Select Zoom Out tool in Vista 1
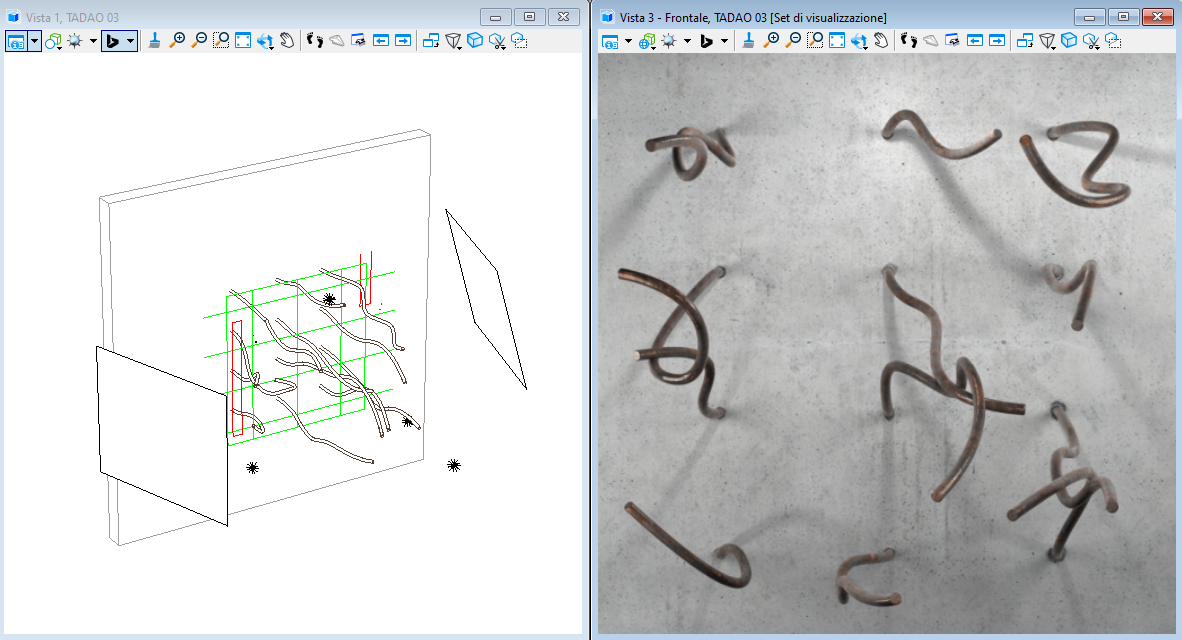Image resolution: width=1182 pixels, height=640 pixels. coord(199,41)
